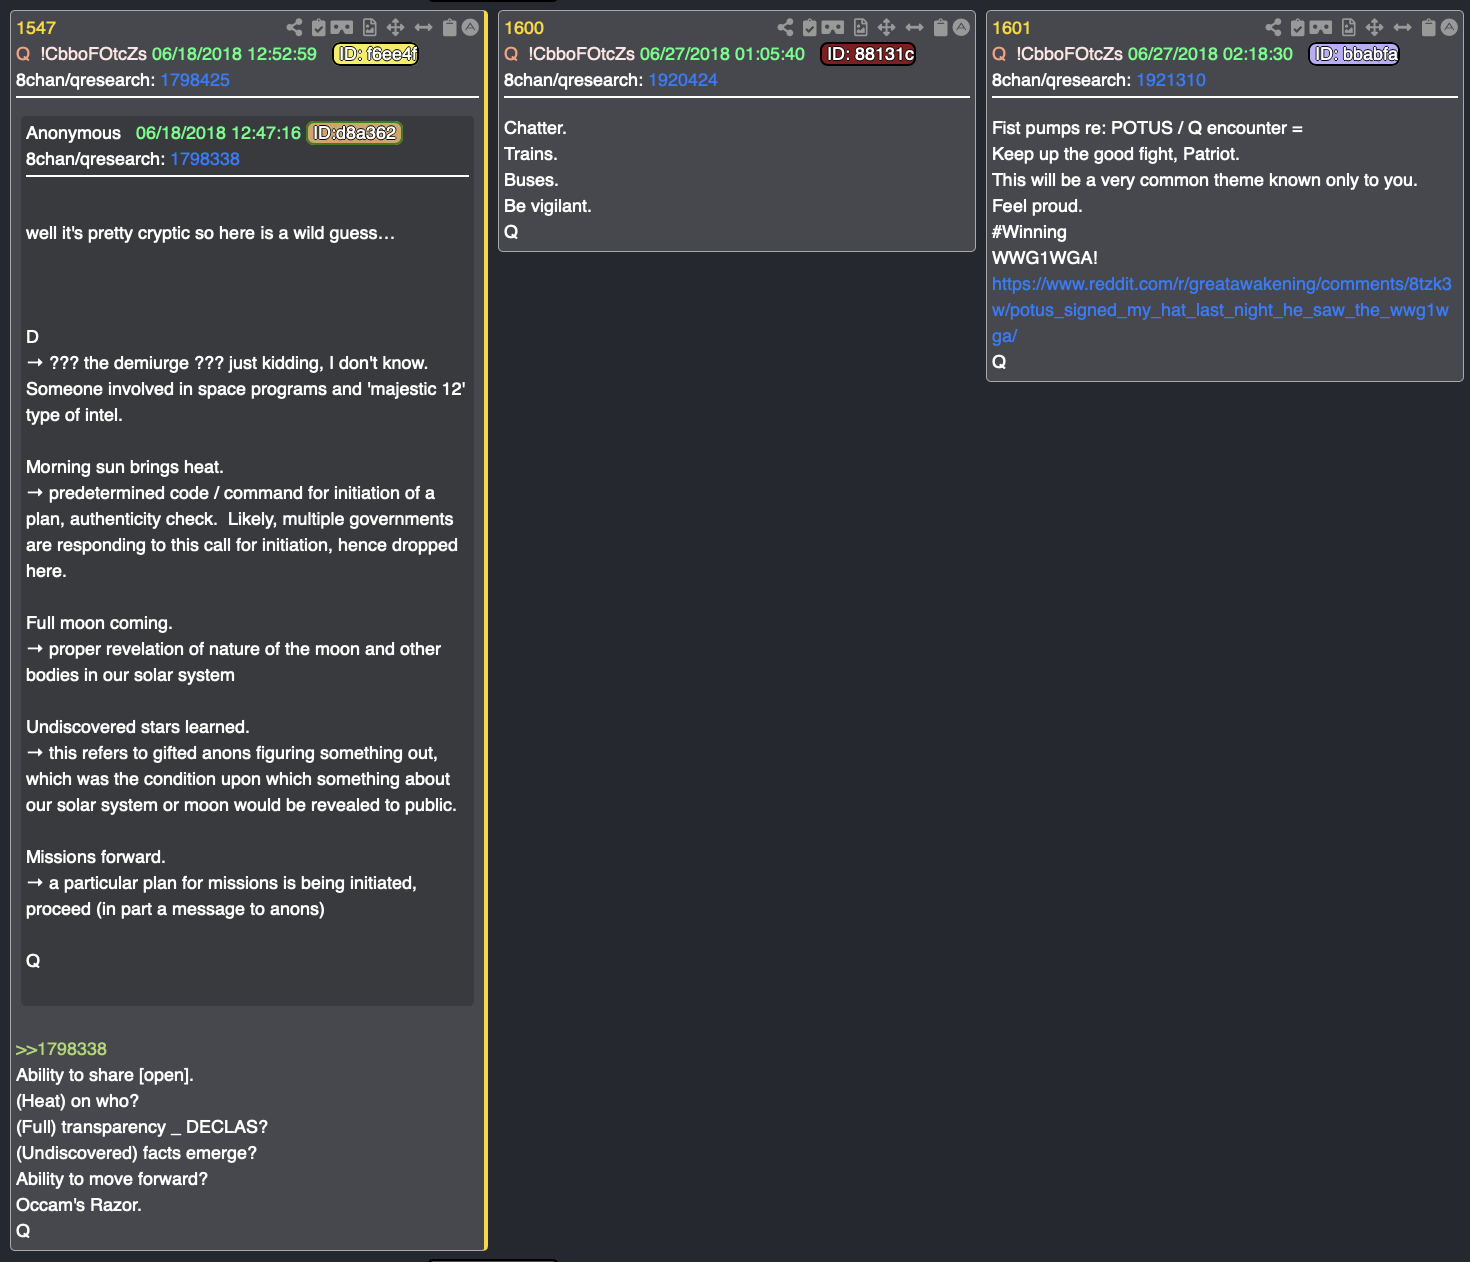Open post number 1601 link

click(1011, 28)
